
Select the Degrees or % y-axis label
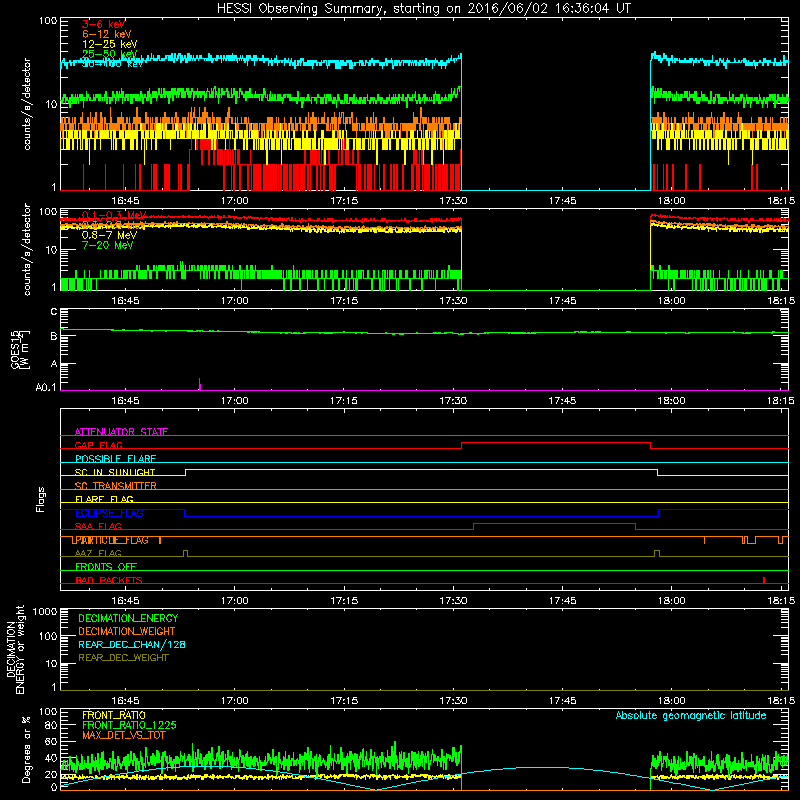click(26, 749)
